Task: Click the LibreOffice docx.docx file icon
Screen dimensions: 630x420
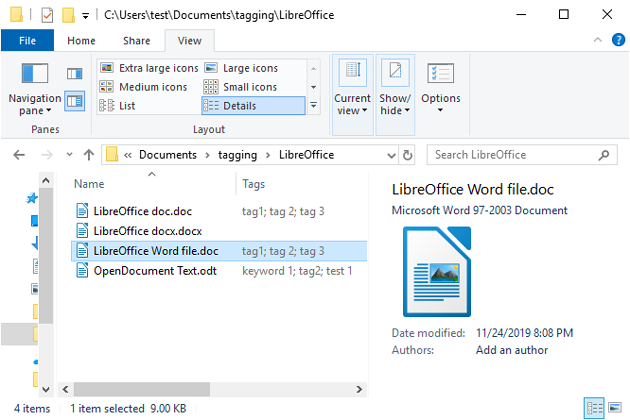Action: (x=82, y=231)
